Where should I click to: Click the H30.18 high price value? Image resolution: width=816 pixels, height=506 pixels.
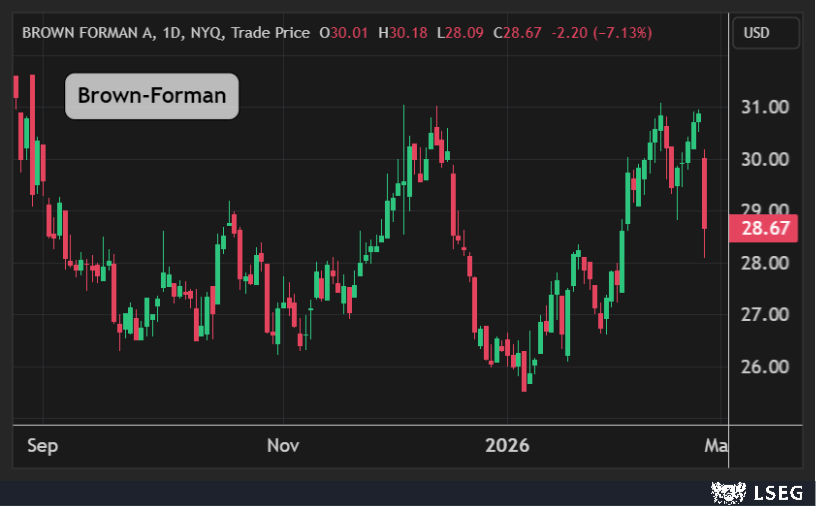click(402, 33)
